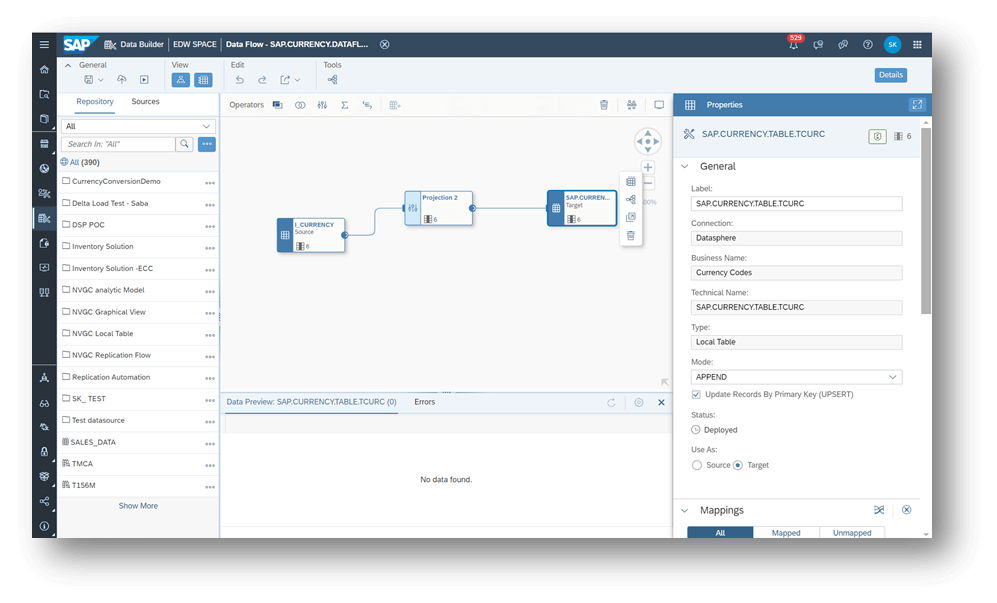Toggle full screen canvas view

point(659,105)
